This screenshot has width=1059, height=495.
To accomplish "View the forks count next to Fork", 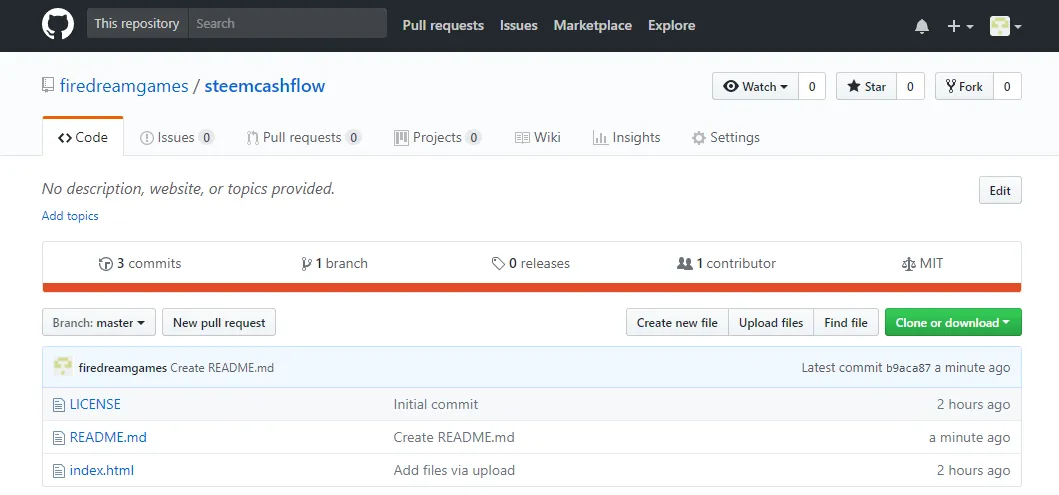I will pyautogui.click(x=1008, y=86).
